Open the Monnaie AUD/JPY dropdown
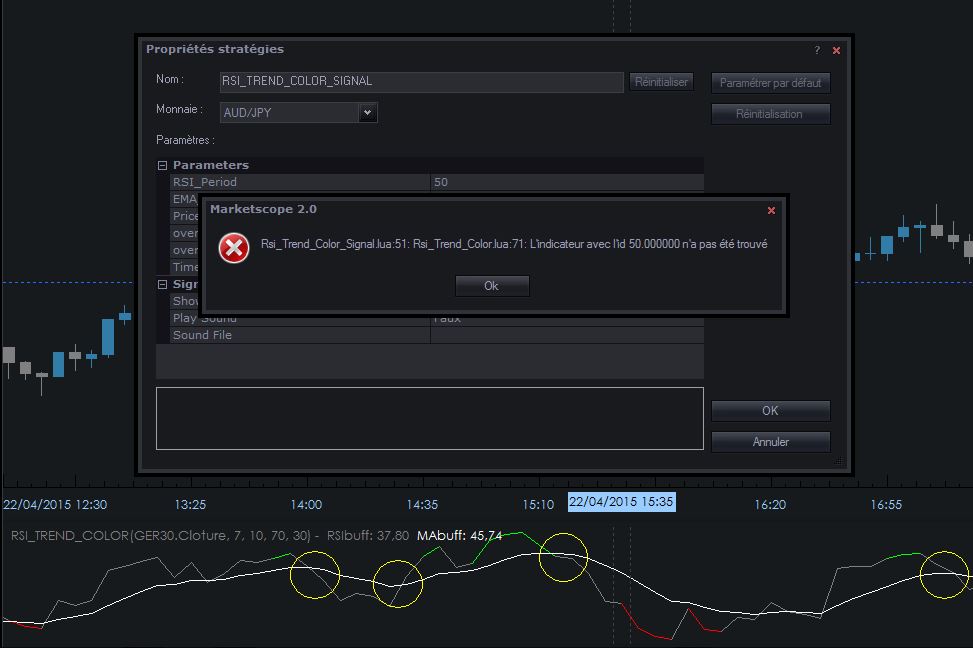The image size is (973, 648). pyautogui.click(x=367, y=112)
